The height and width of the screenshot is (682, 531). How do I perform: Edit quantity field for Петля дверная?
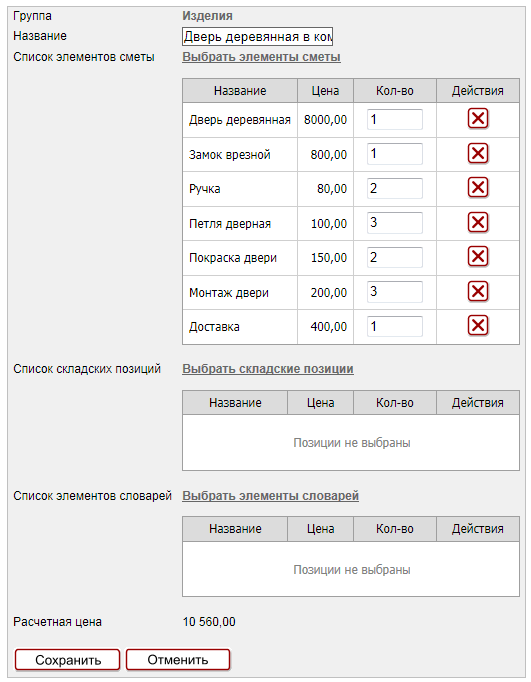coord(394,223)
